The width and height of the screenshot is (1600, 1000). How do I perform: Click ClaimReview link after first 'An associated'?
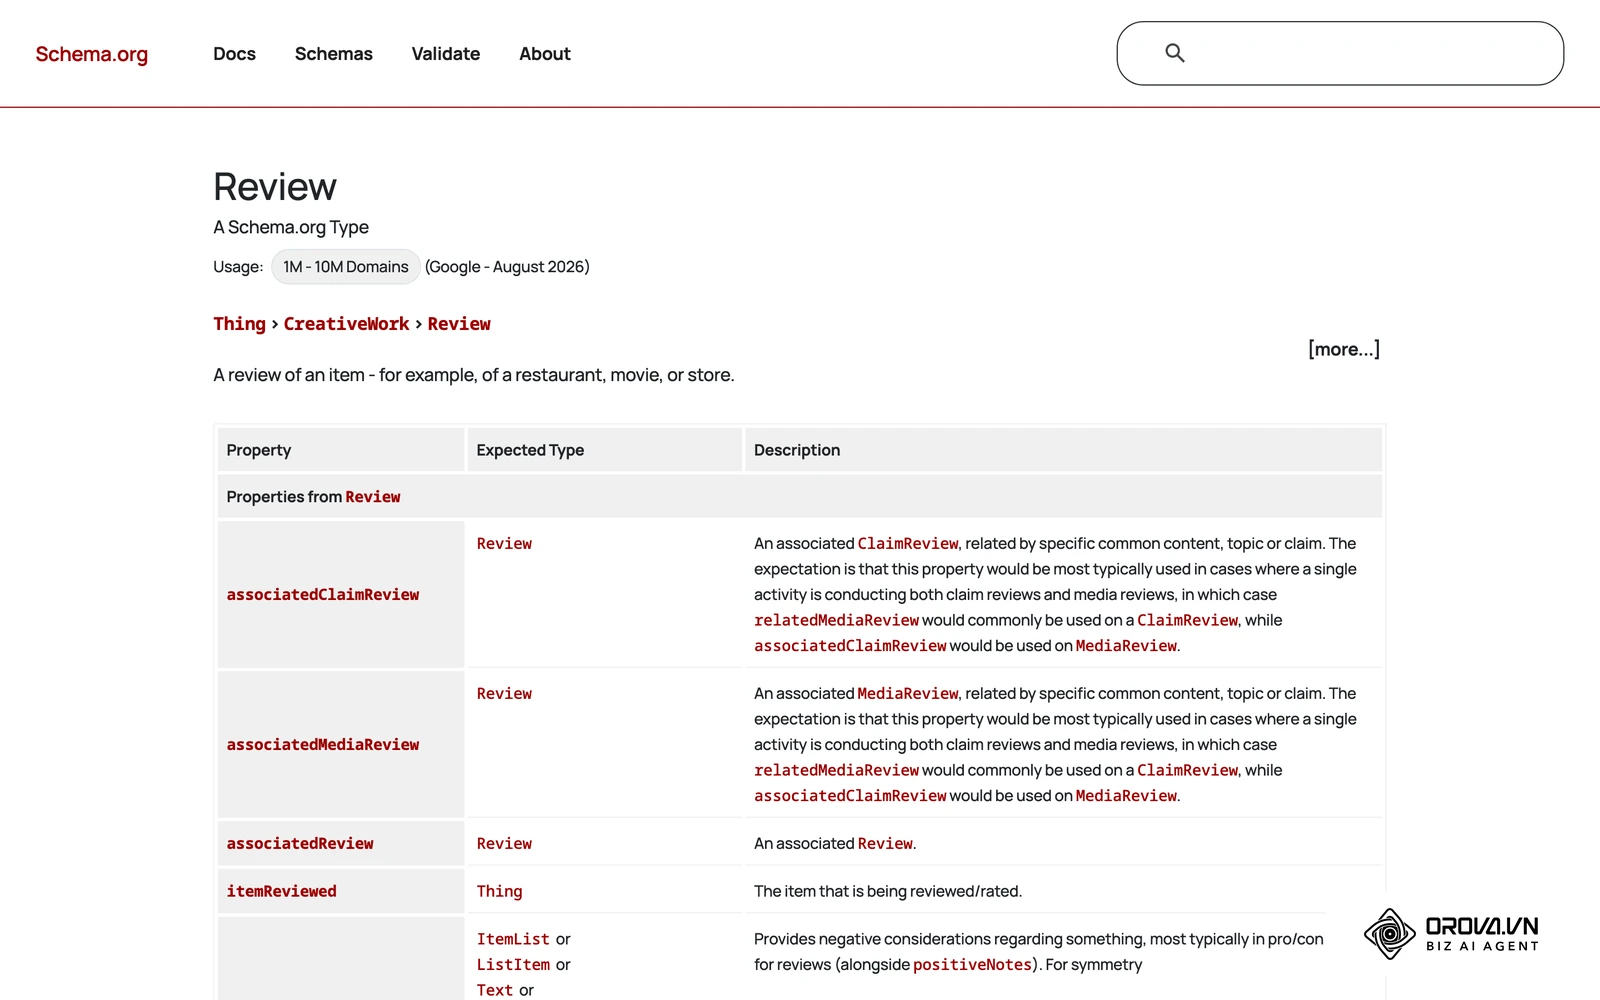908,544
